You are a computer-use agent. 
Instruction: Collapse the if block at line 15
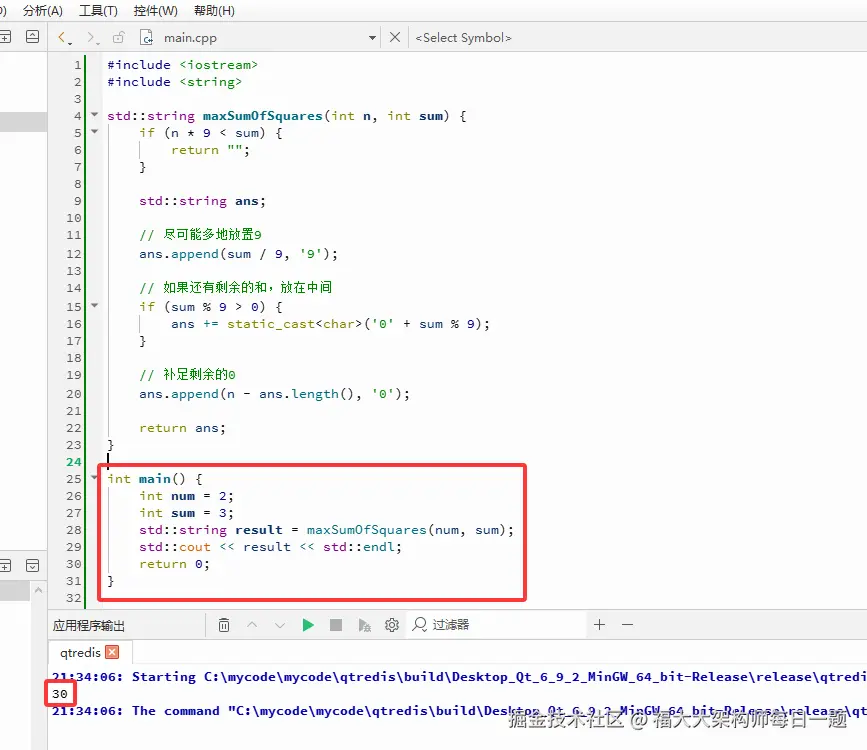point(95,305)
